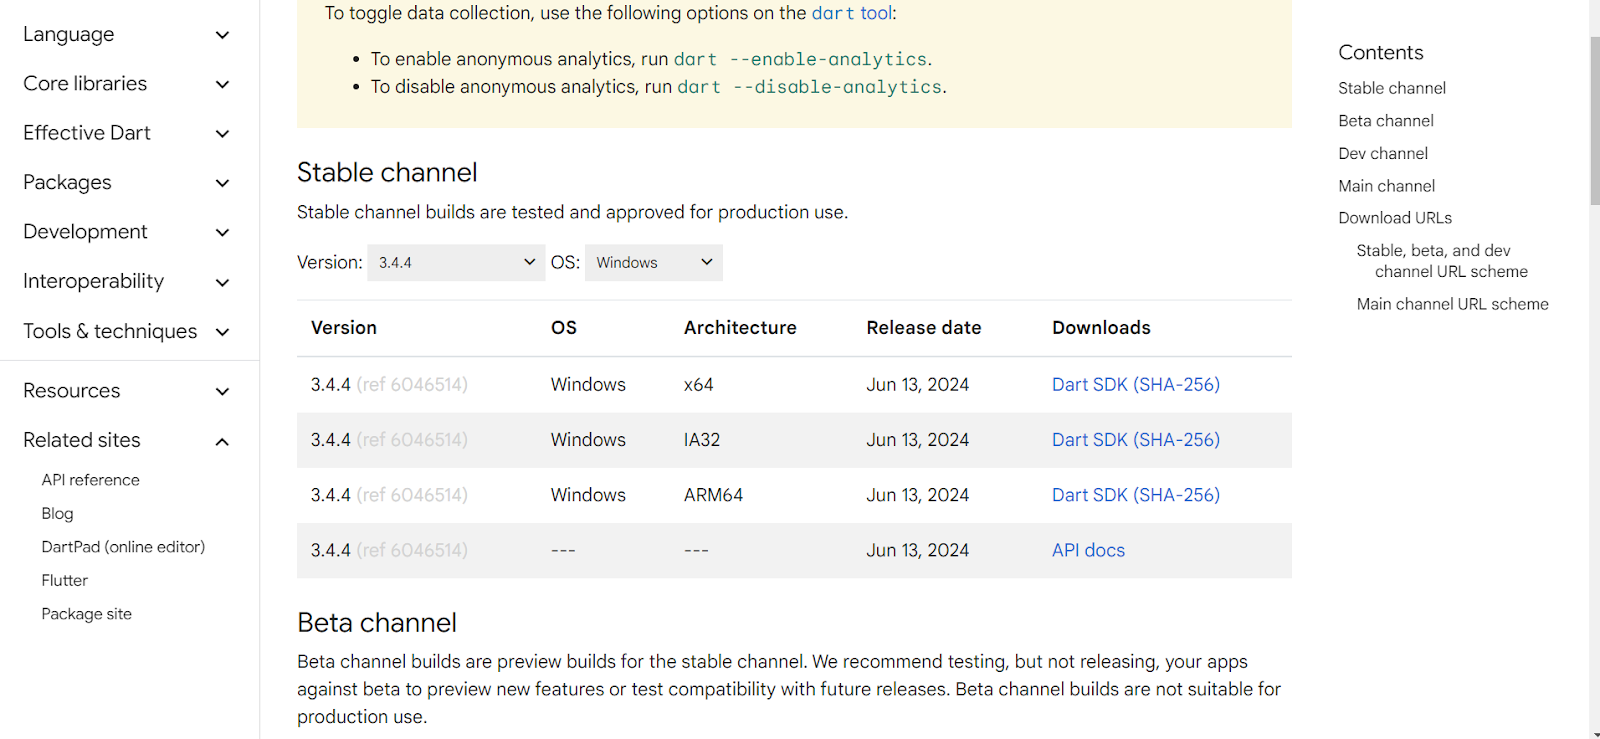Click dart --disable-analytics command text
This screenshot has height=739, width=1600.
(810, 87)
